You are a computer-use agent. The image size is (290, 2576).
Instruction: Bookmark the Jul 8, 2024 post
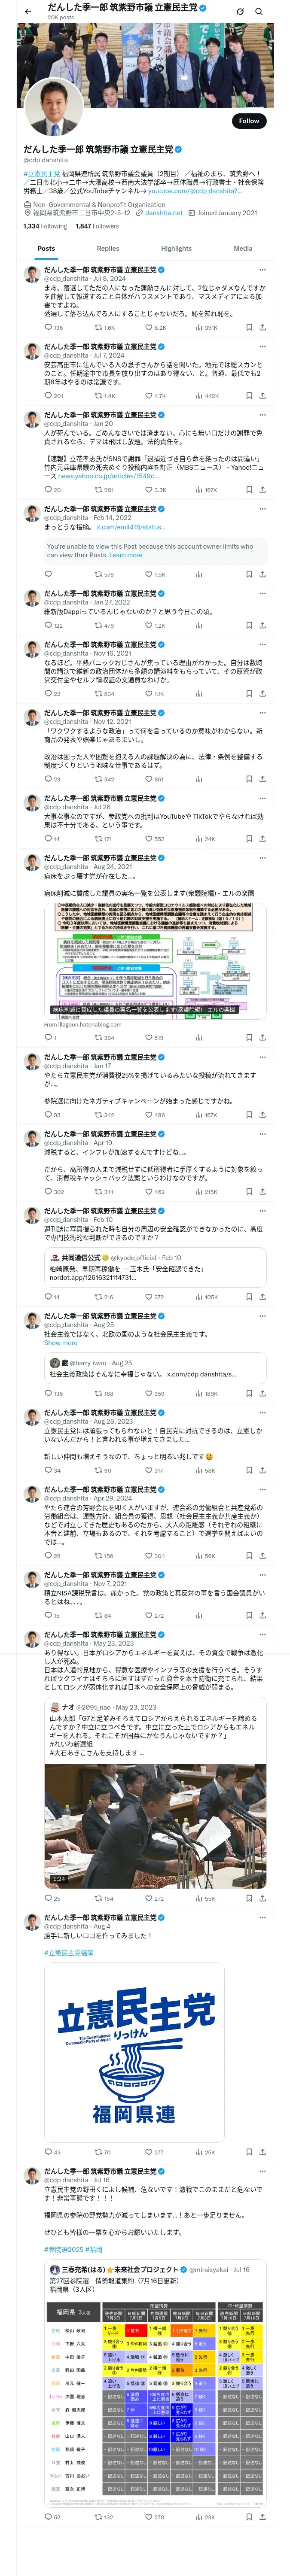point(249,327)
